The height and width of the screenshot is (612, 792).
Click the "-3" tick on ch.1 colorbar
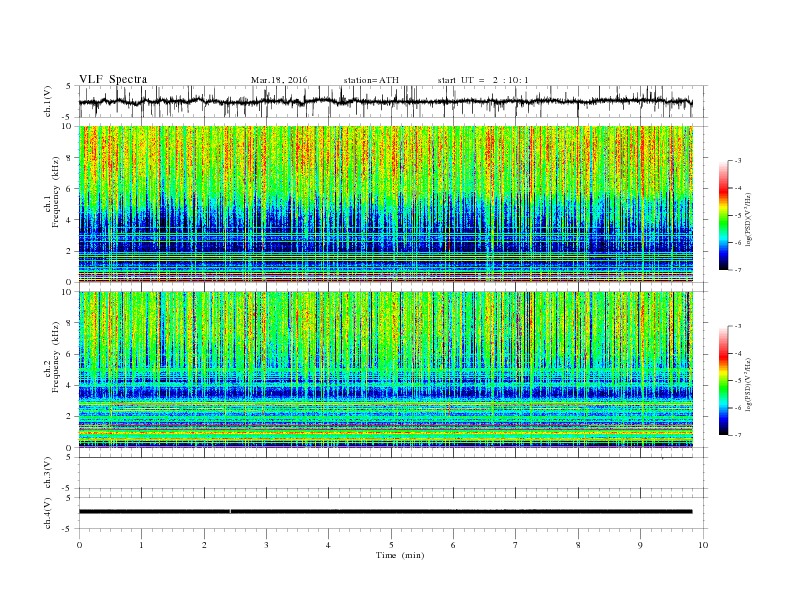point(737,161)
